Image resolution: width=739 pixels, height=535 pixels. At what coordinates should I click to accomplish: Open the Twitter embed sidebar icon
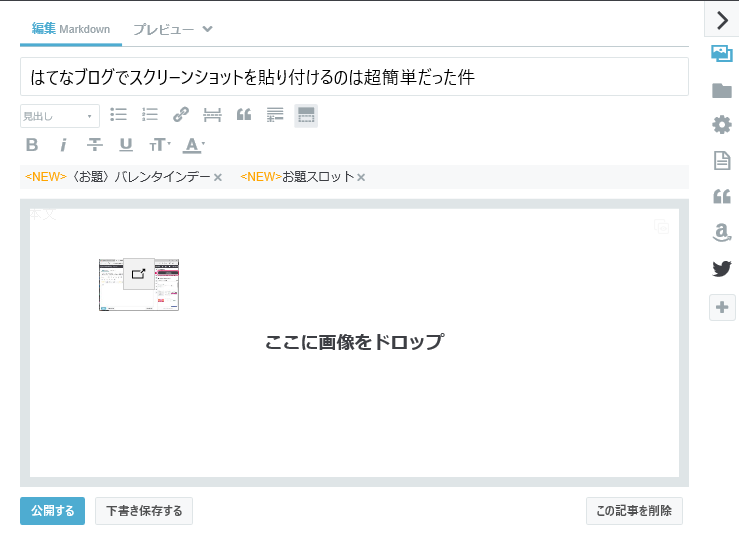(x=722, y=269)
